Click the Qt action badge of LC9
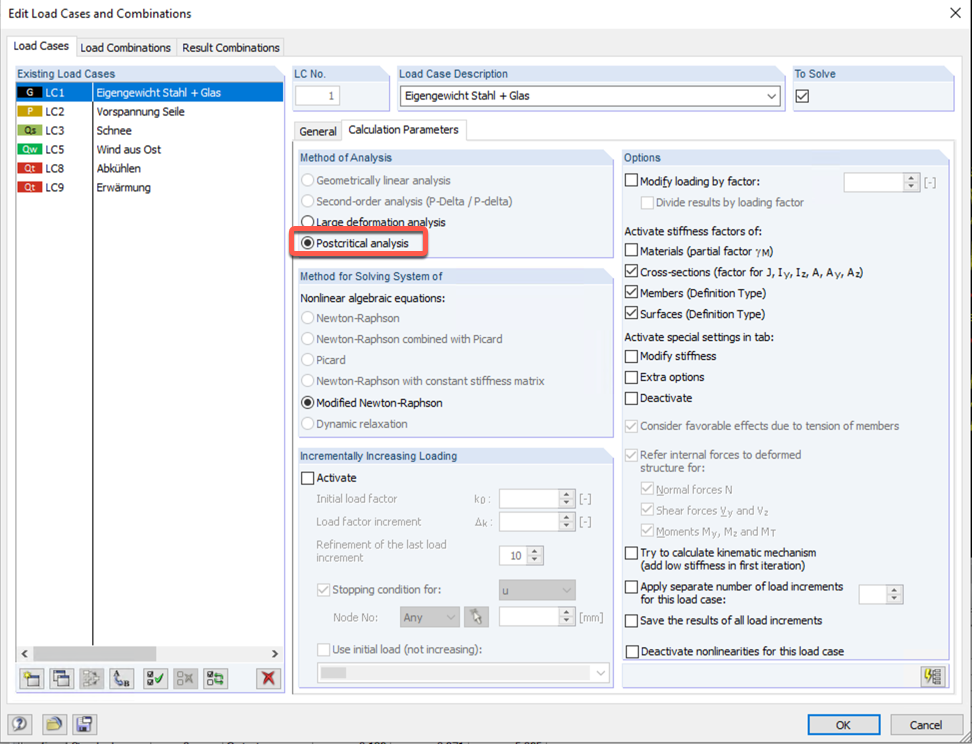 (x=30, y=187)
